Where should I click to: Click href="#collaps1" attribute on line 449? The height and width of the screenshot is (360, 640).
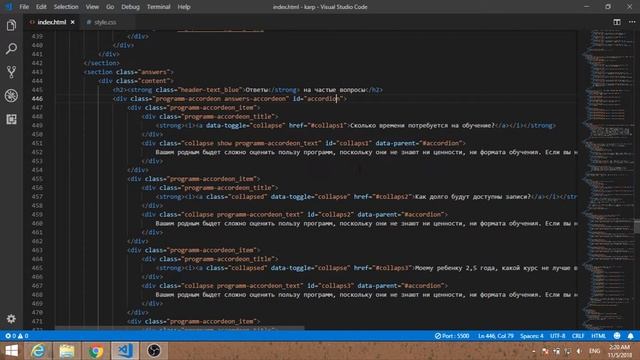pos(318,125)
